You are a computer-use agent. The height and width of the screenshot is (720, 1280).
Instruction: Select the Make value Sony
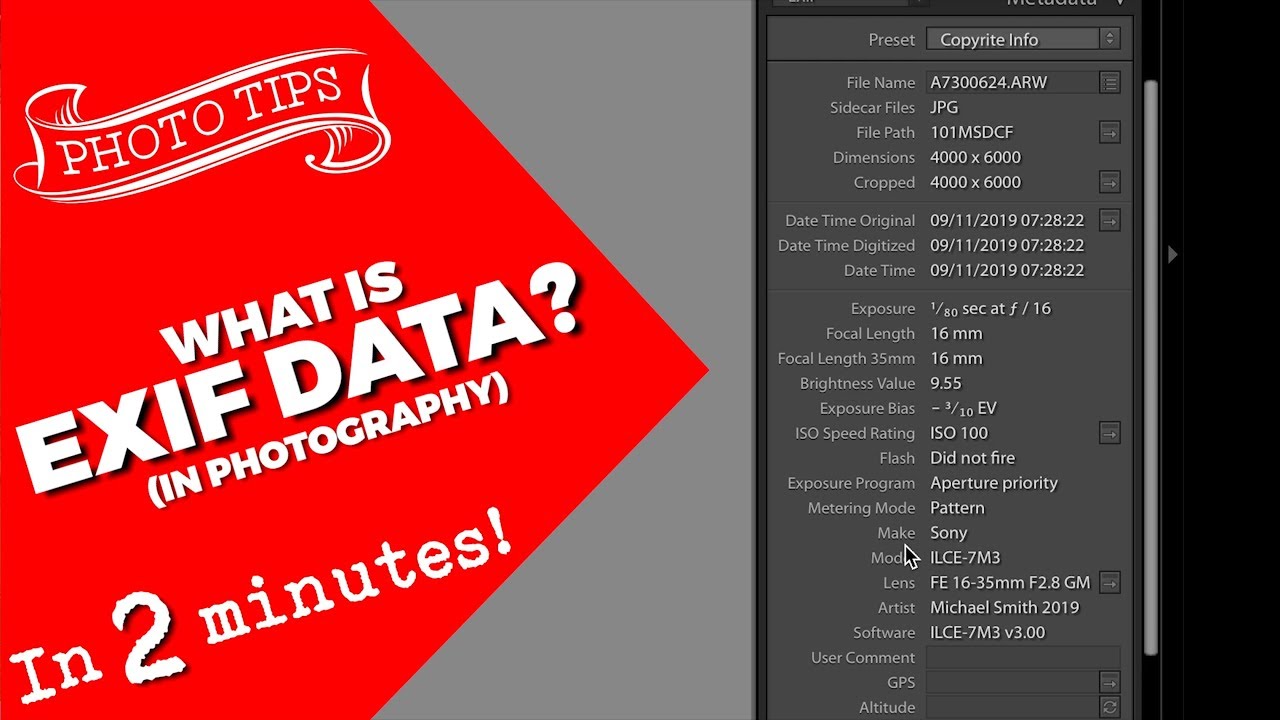(948, 533)
